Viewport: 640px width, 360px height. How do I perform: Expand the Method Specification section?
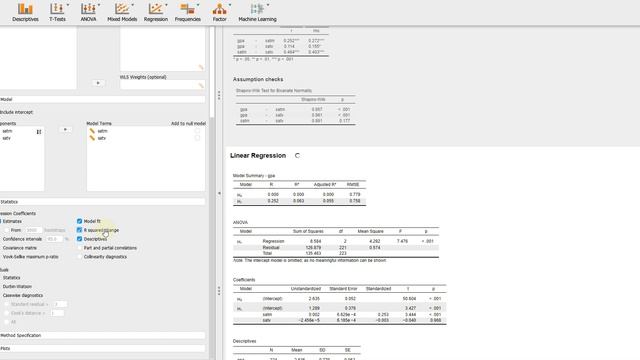tap(102, 336)
